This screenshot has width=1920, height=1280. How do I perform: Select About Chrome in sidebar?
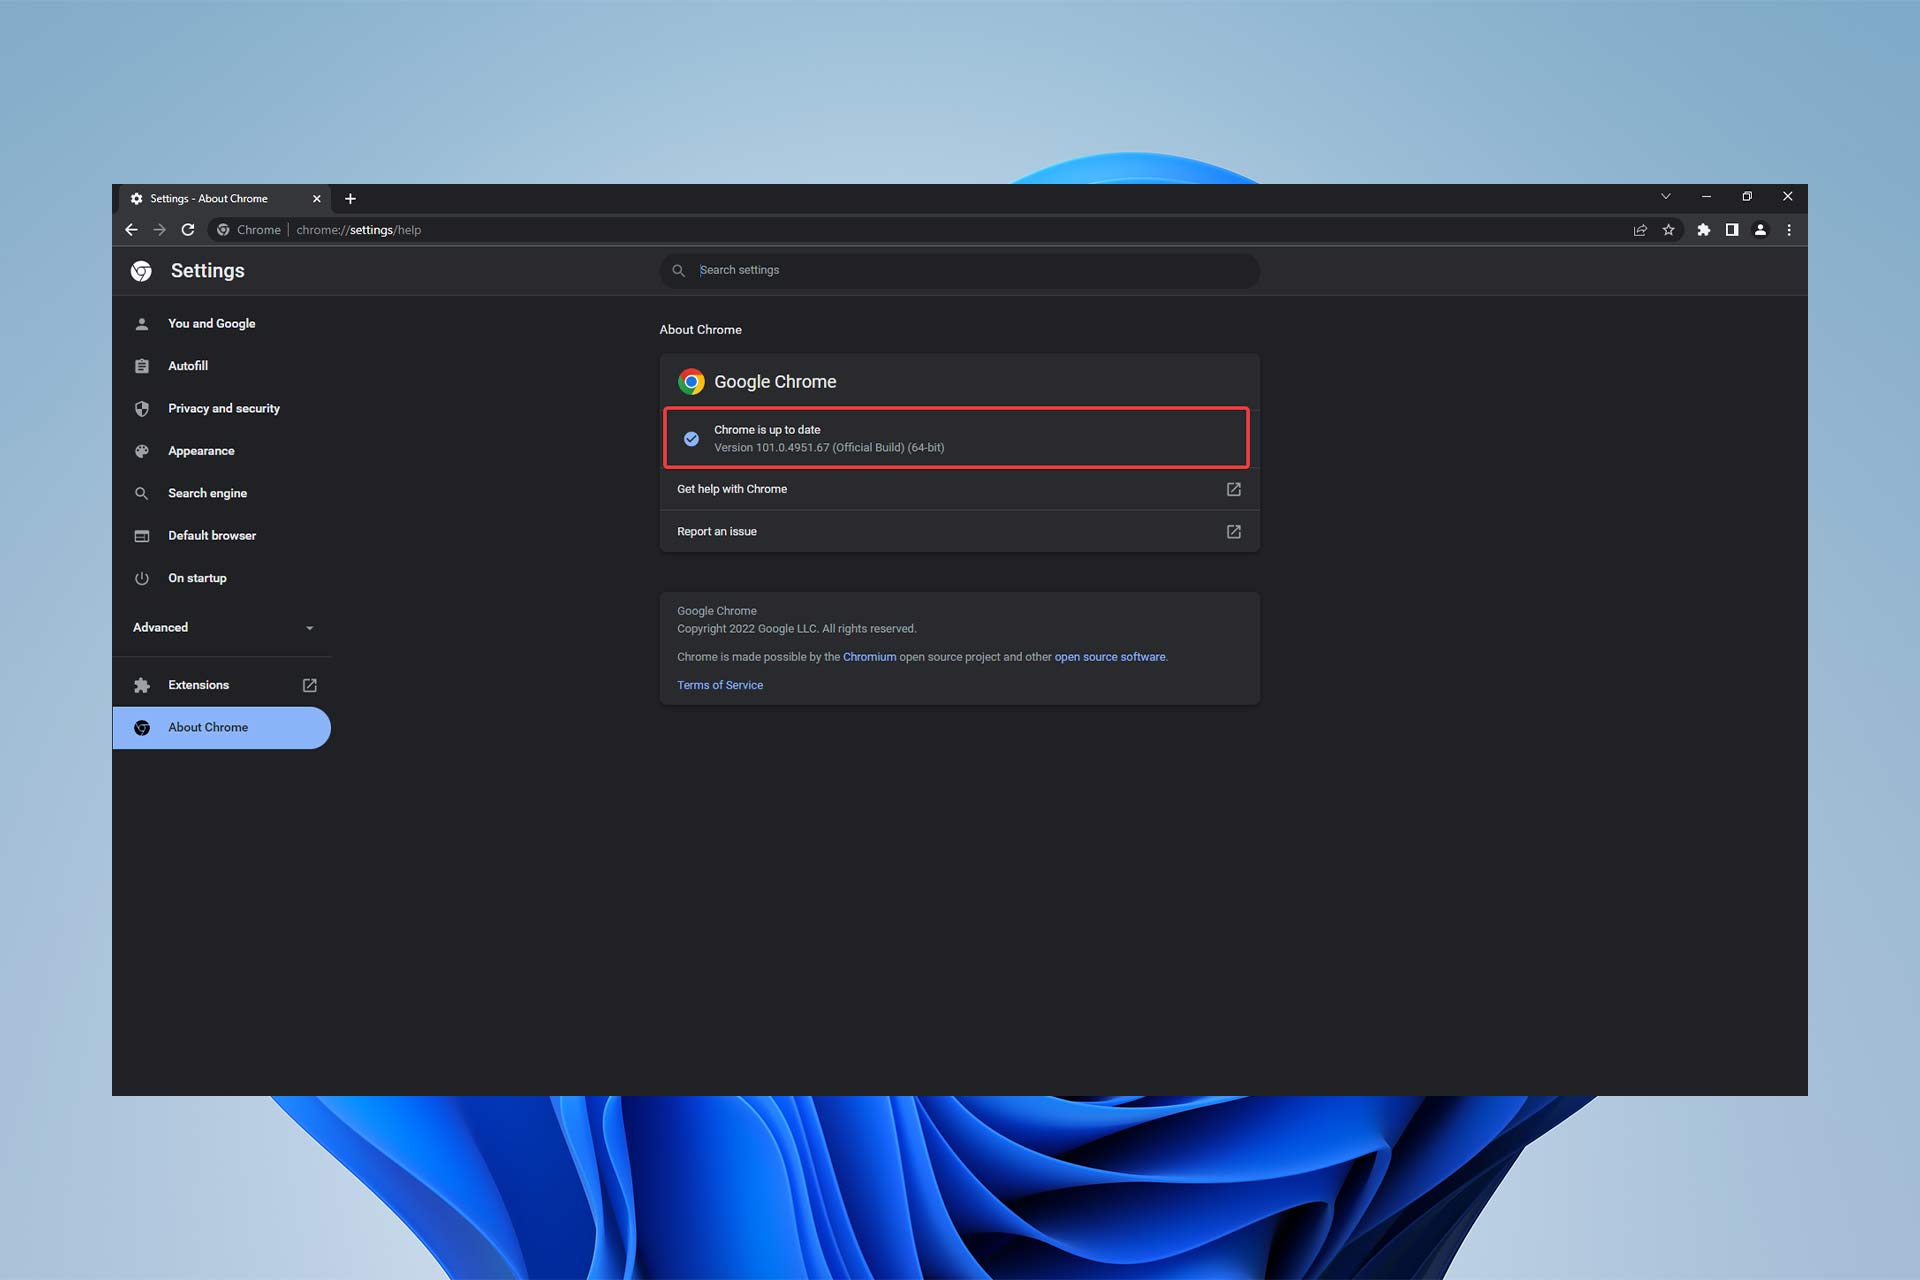pyautogui.click(x=222, y=728)
